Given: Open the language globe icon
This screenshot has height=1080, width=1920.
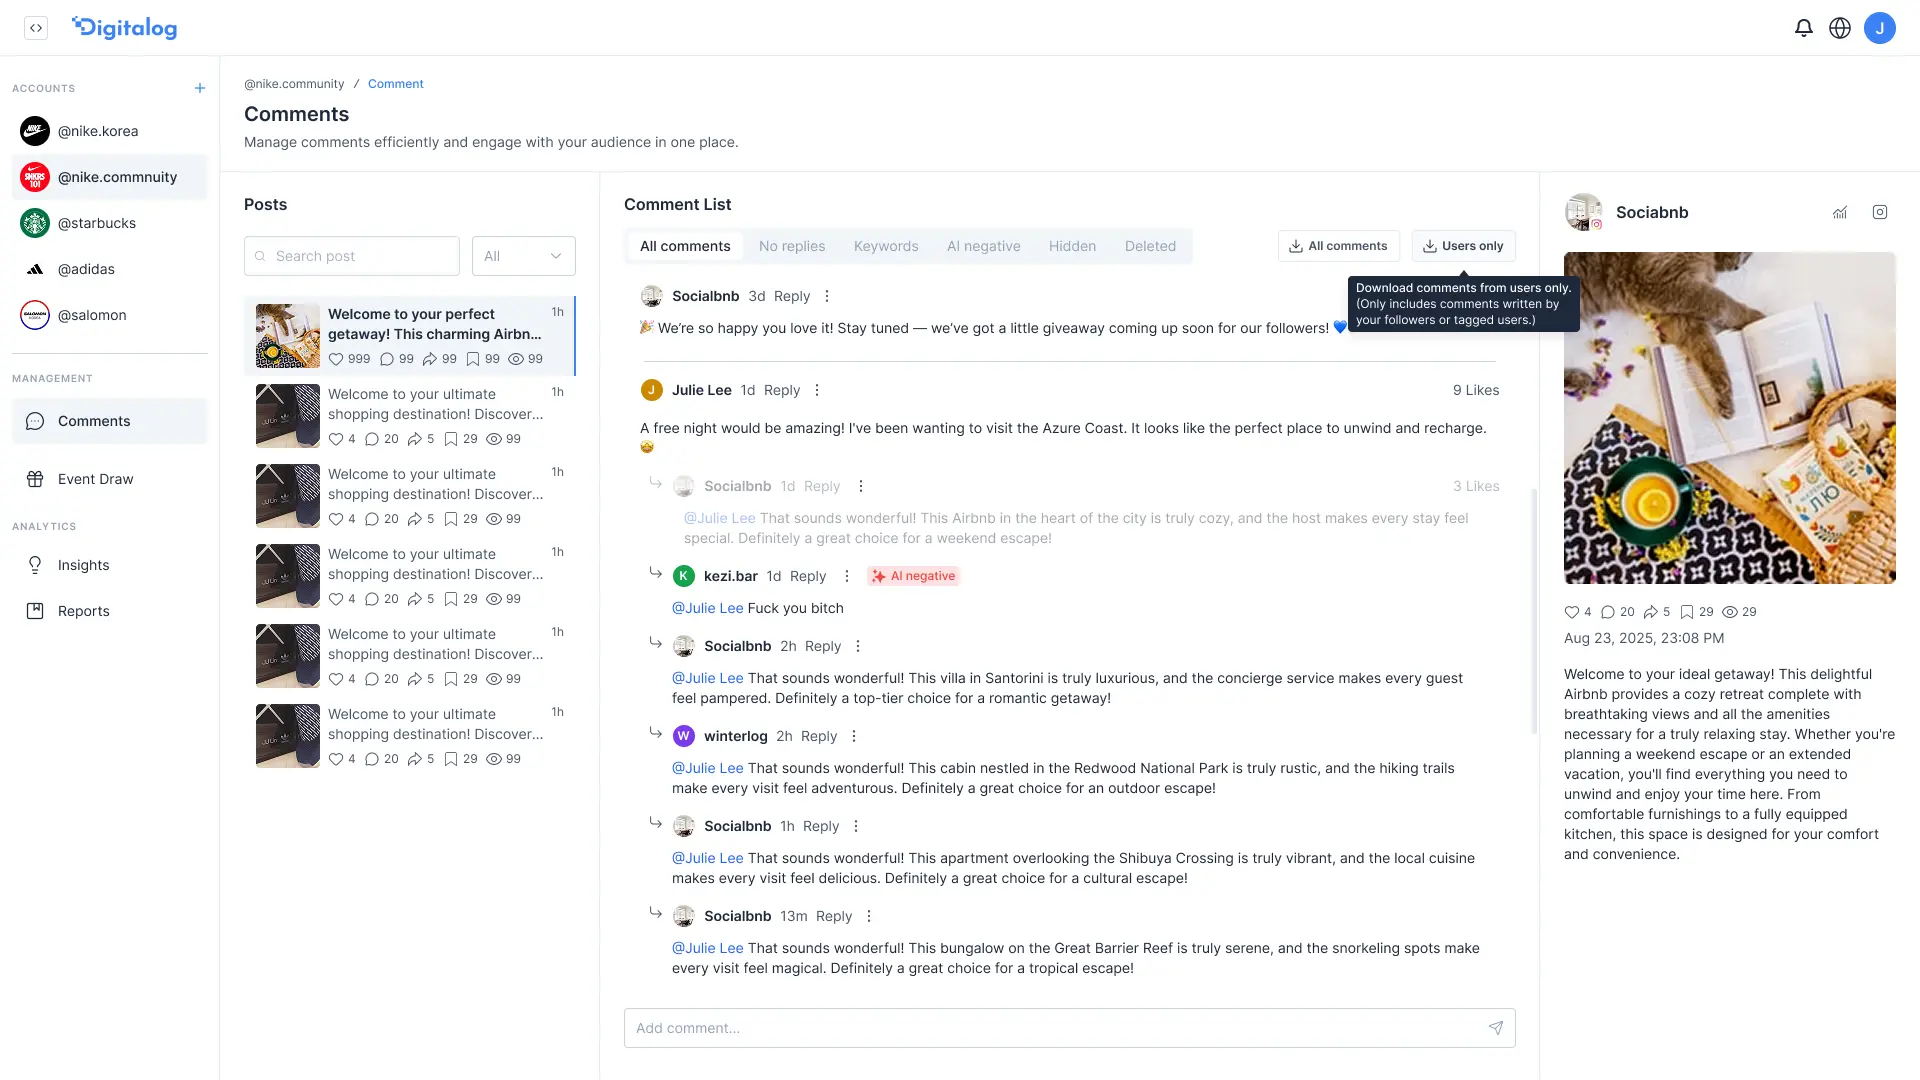Looking at the screenshot, I should click(x=1840, y=28).
